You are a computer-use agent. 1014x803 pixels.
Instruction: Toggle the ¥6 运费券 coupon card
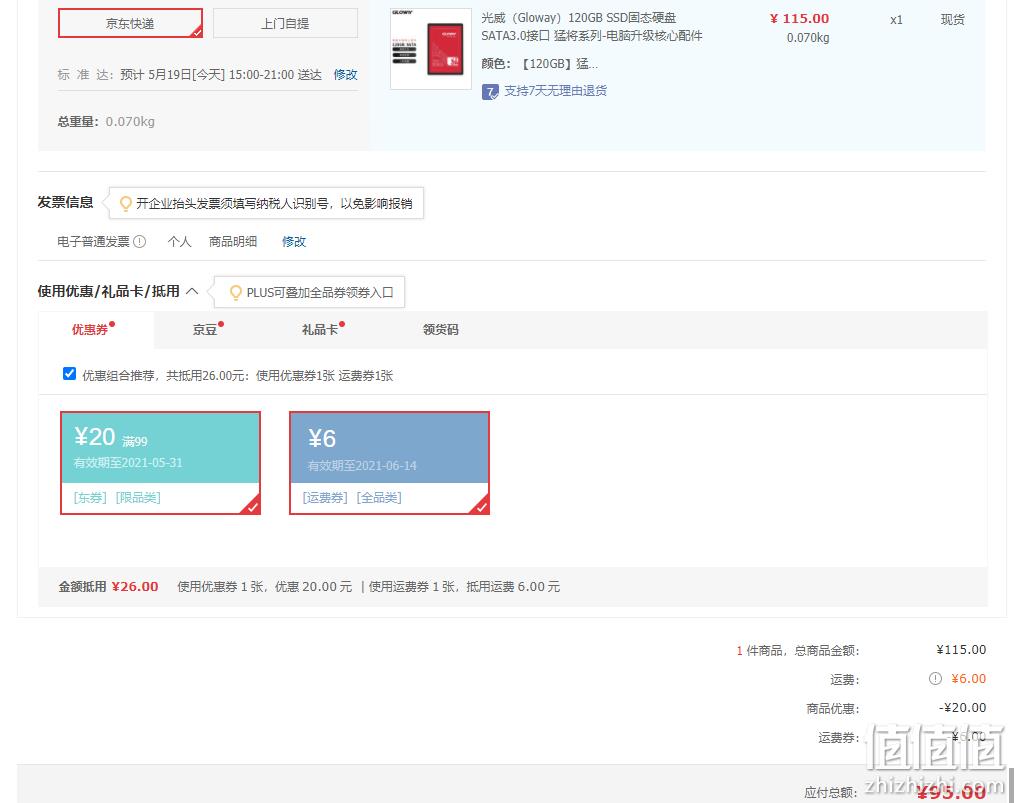point(389,463)
